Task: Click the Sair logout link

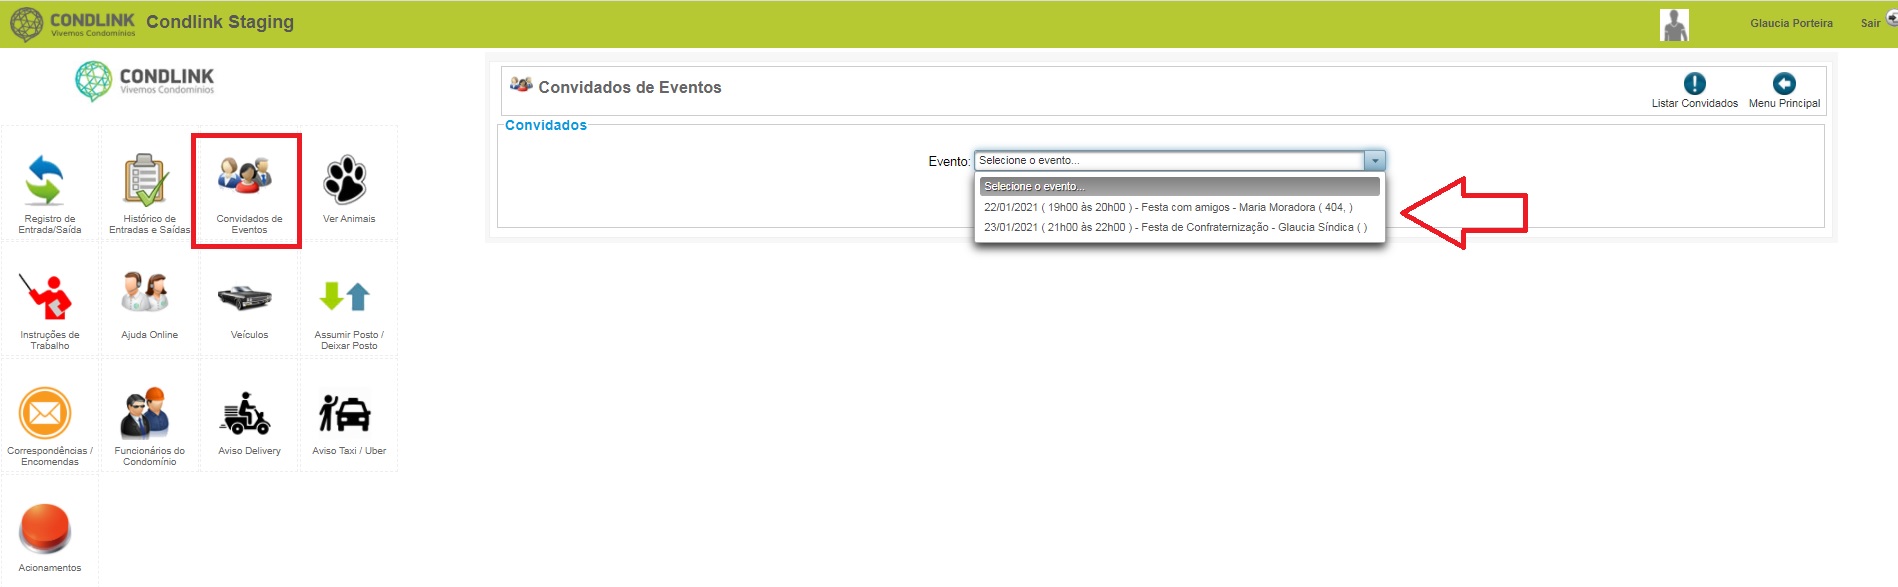Action: click(x=1870, y=23)
